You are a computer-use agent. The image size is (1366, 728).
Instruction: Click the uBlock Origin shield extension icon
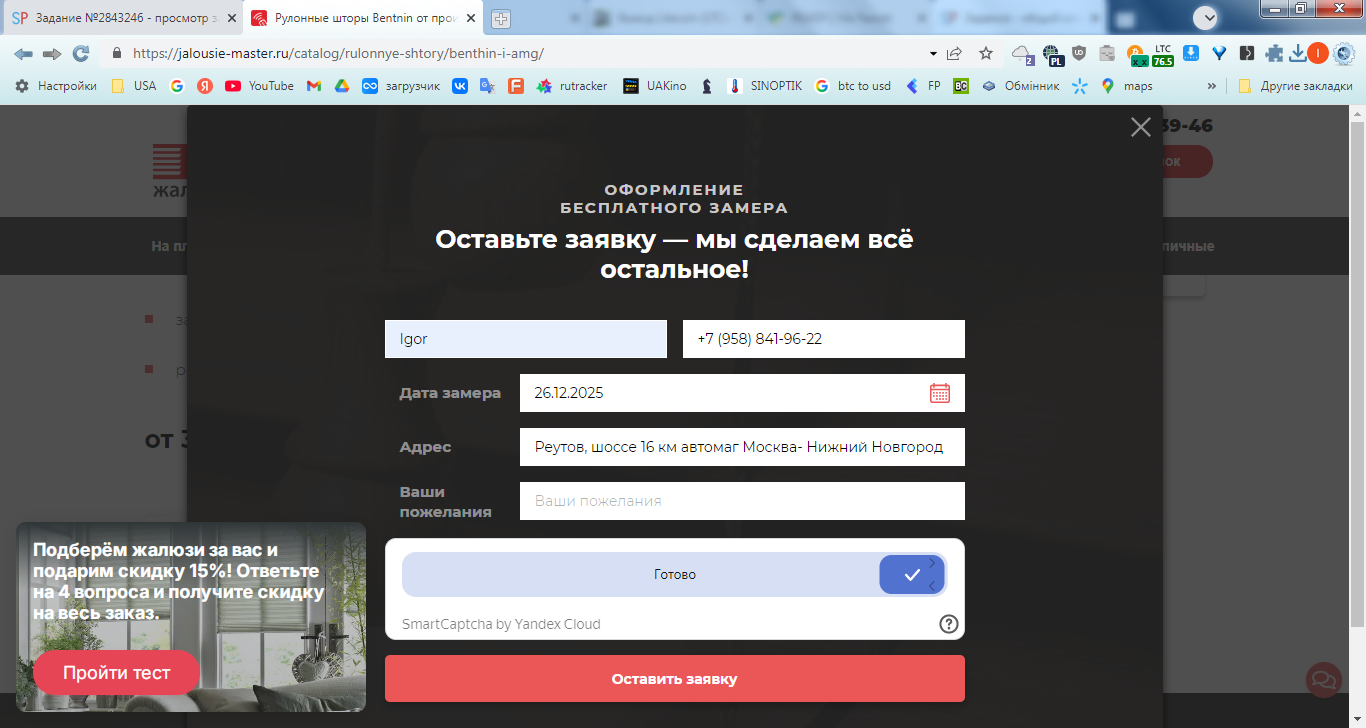click(1079, 54)
